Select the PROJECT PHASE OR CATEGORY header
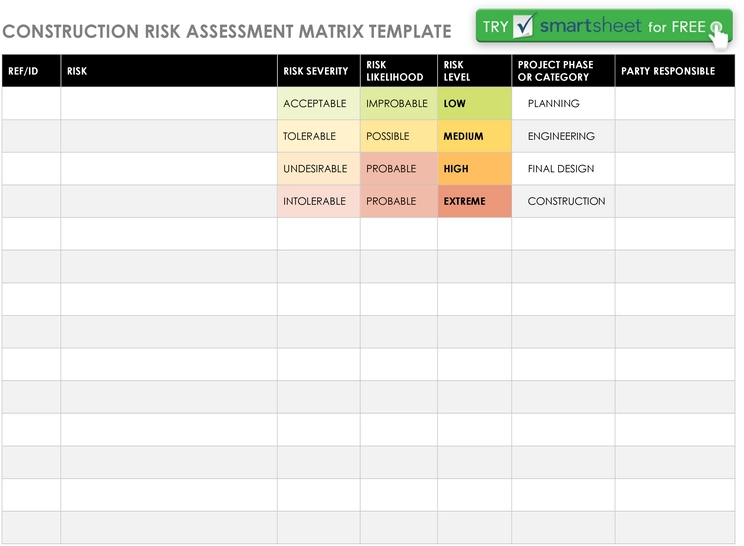The width and height of the screenshot is (744, 546). (563, 71)
